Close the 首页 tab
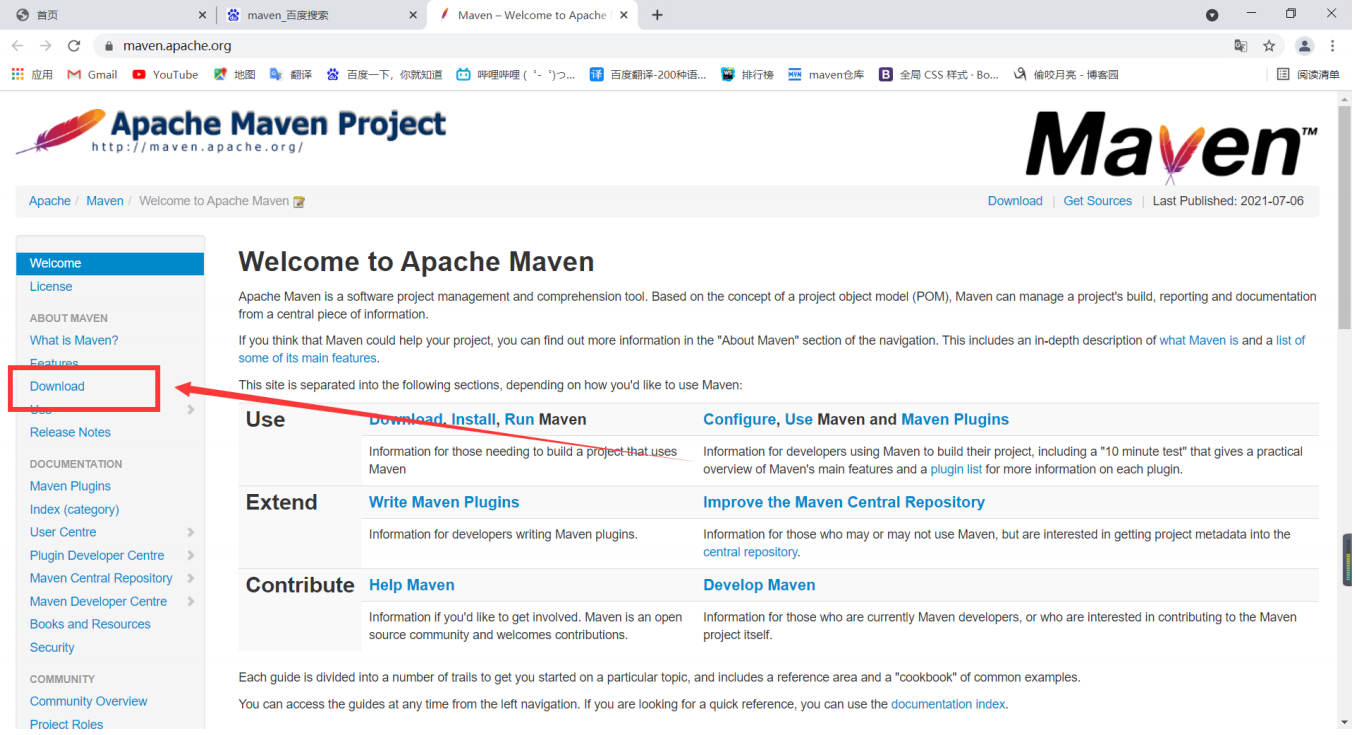Image resolution: width=1355 pixels, height=735 pixels. [203, 15]
